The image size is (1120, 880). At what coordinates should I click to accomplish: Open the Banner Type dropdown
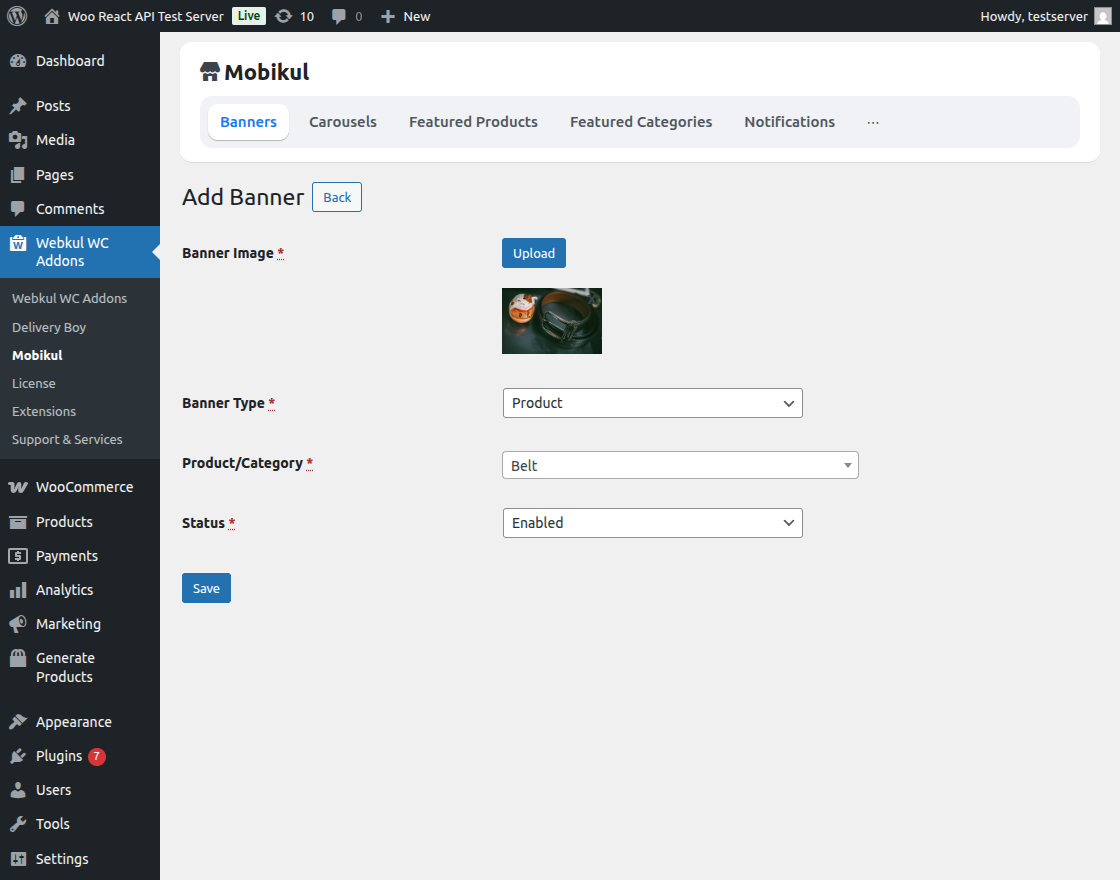click(x=652, y=403)
